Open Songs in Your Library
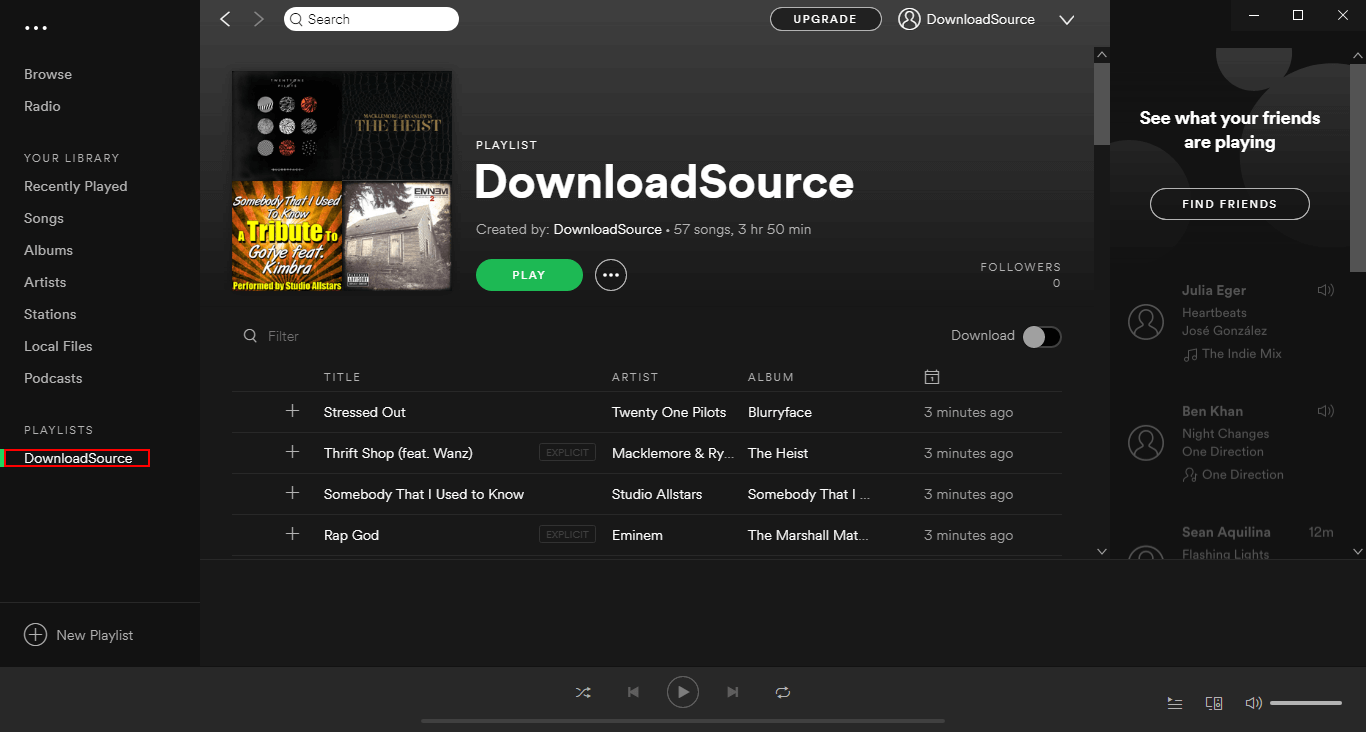The width and height of the screenshot is (1366, 732). click(44, 218)
